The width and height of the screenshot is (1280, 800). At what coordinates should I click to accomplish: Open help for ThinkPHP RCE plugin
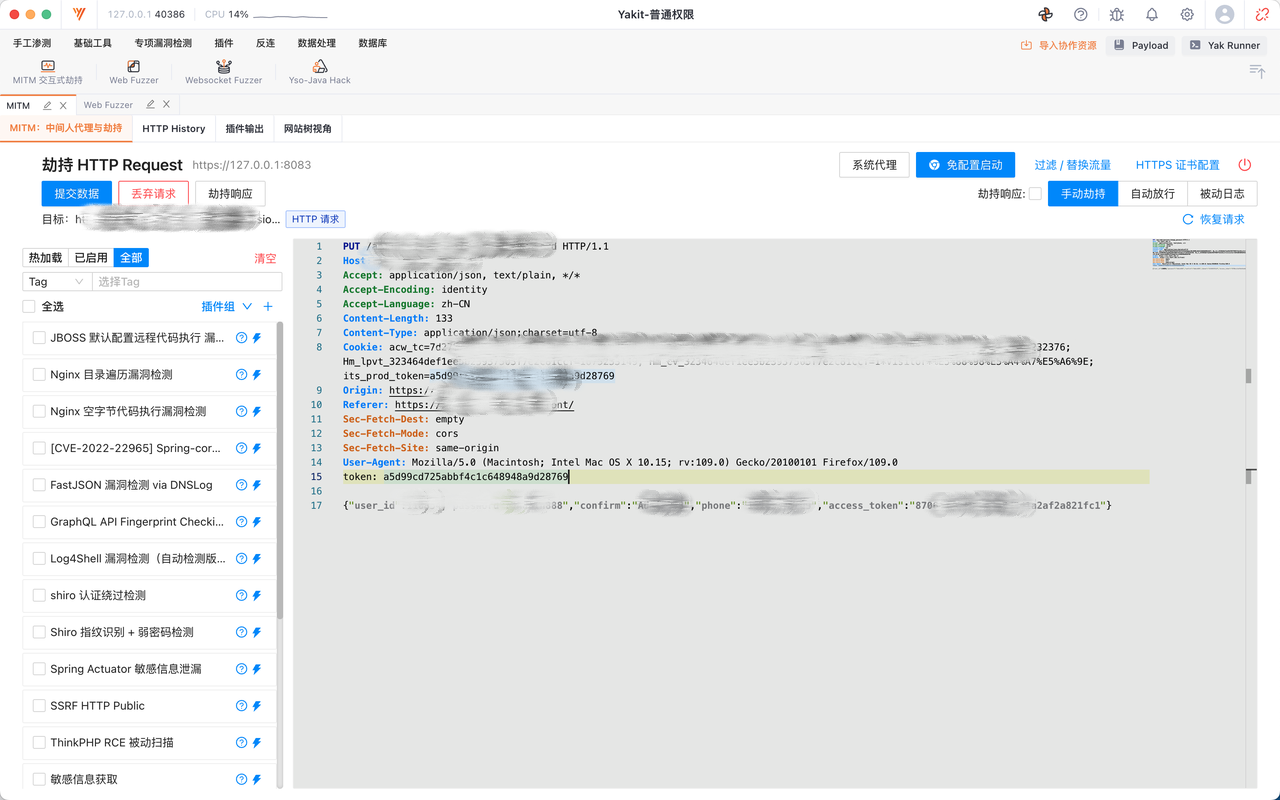coord(241,743)
